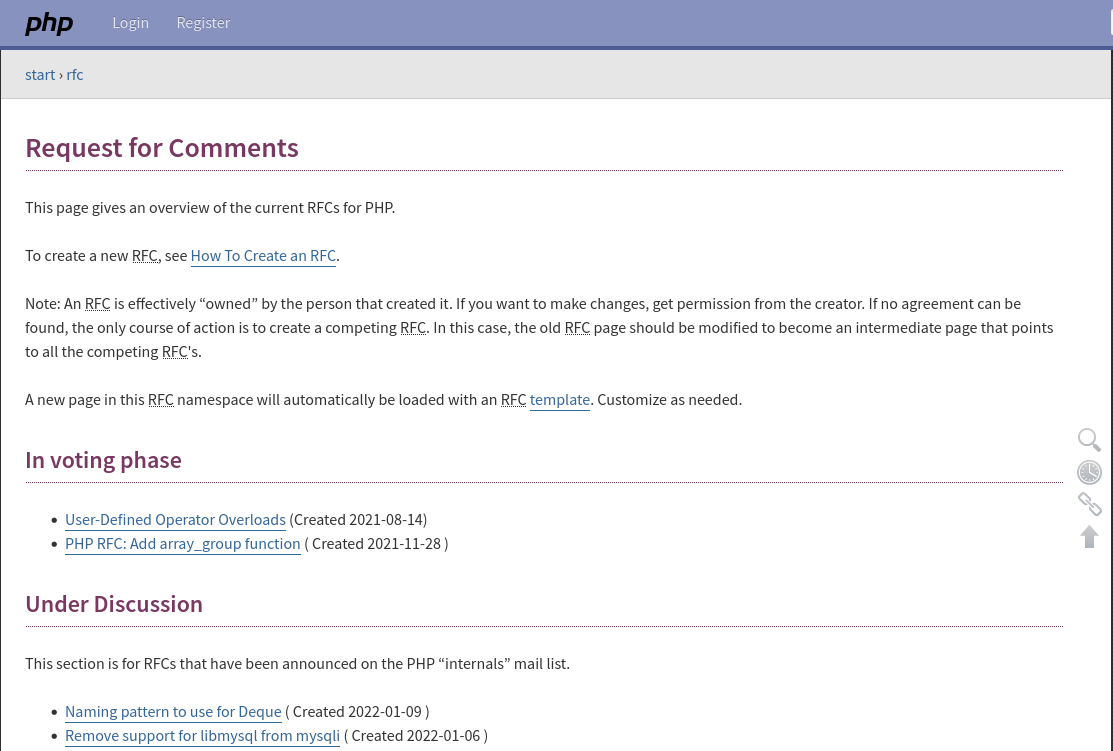Click the 'announced on the PHP internals' sentence

(297, 664)
